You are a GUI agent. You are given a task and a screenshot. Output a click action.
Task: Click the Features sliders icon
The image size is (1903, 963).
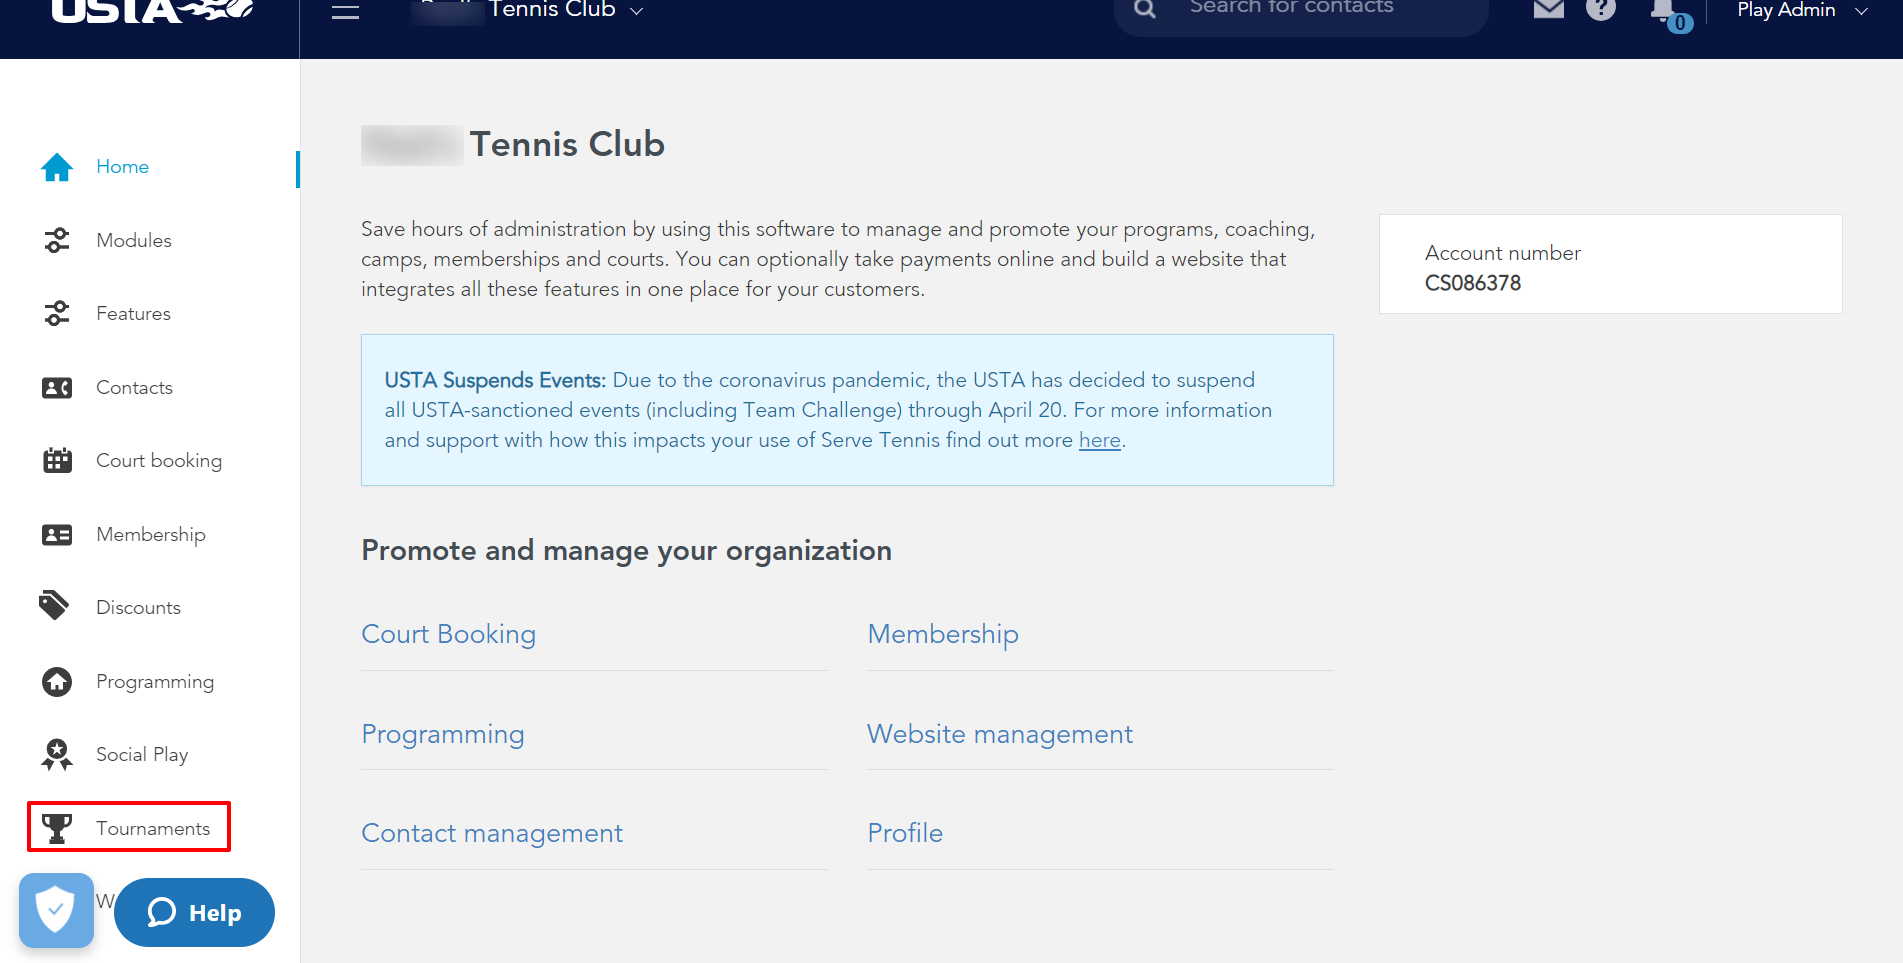tap(57, 313)
